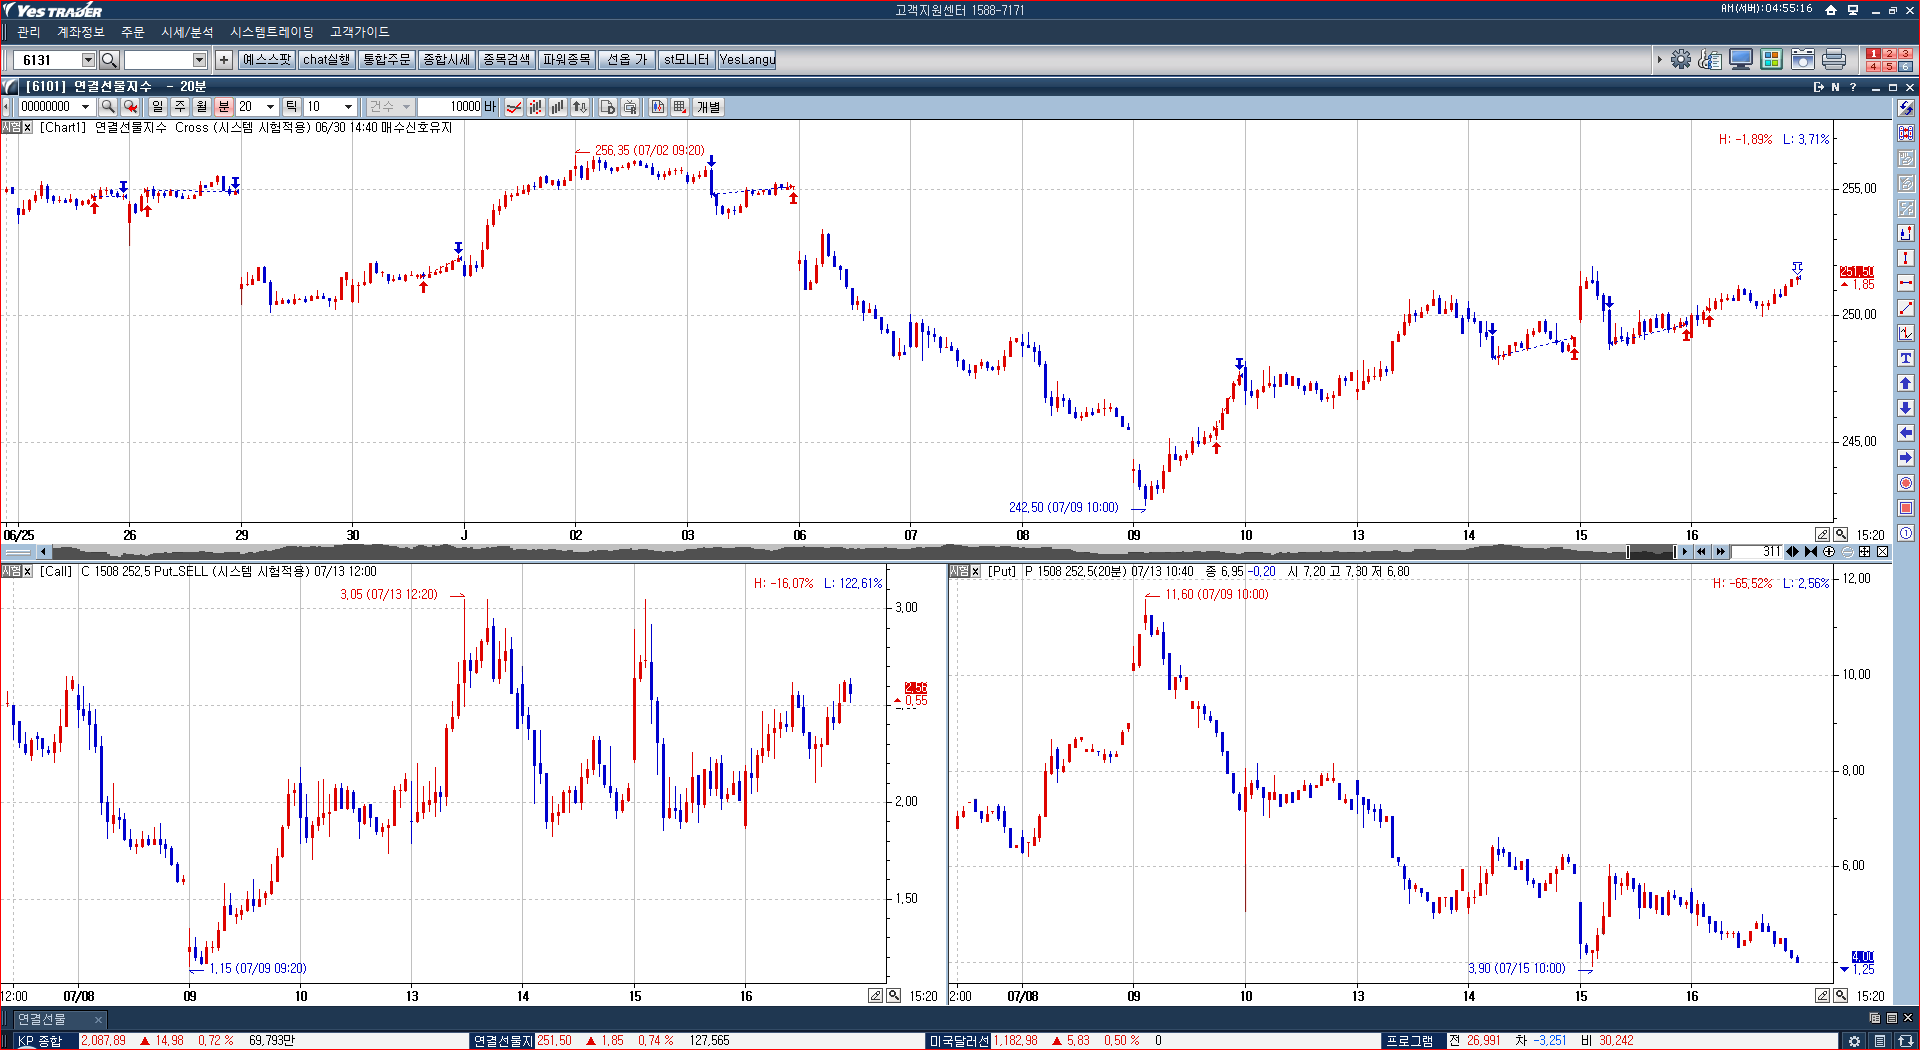The width and height of the screenshot is (1920, 1050).
Task: Toggle the 틱 (tick) period button
Action: (291, 107)
